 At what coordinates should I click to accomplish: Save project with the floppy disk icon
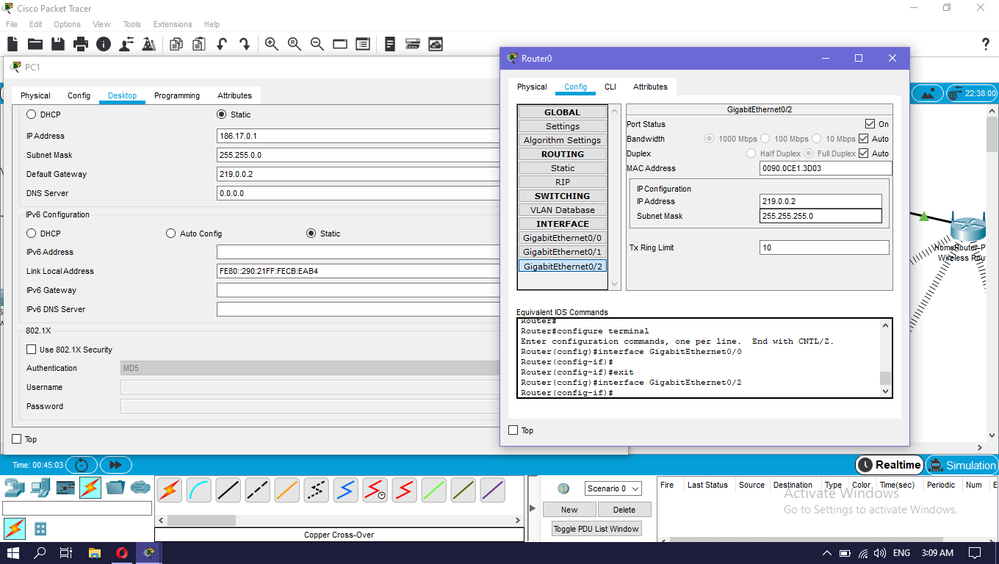point(58,44)
